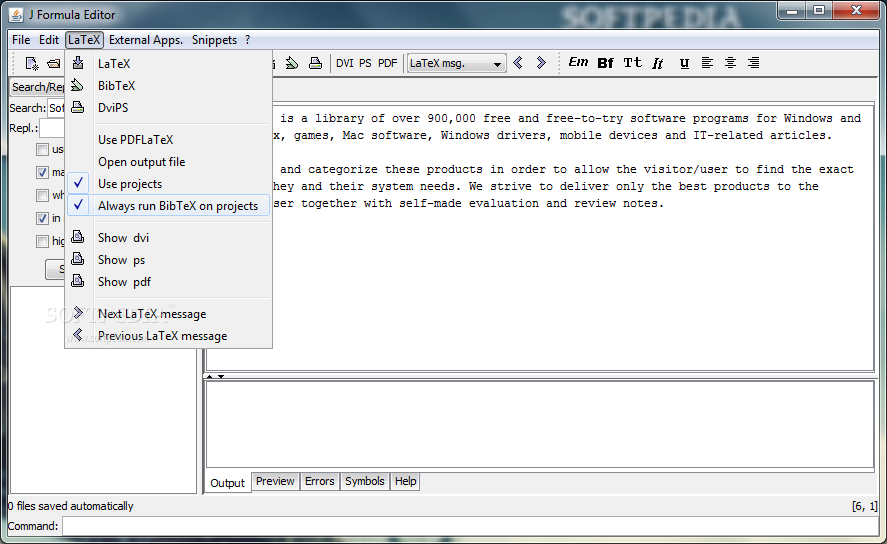887x544 pixels.
Task: Open the Edit menu
Action: click(x=49, y=40)
